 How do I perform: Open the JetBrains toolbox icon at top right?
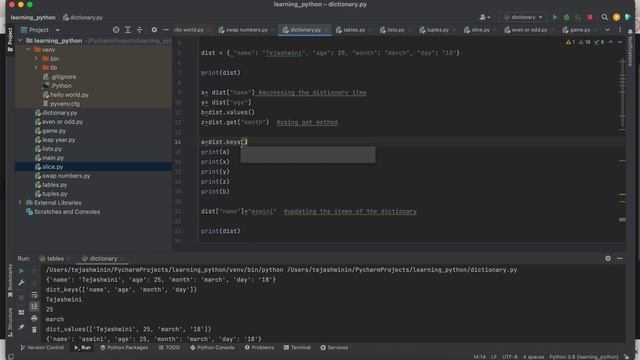pos(629,17)
